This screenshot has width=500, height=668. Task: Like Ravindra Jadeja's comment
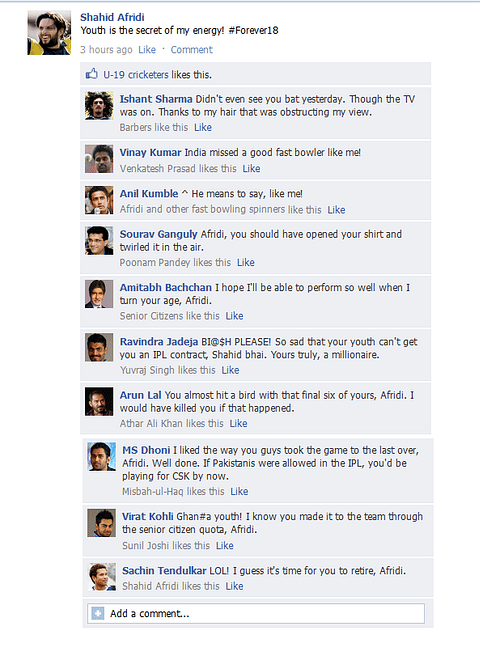[230, 370]
